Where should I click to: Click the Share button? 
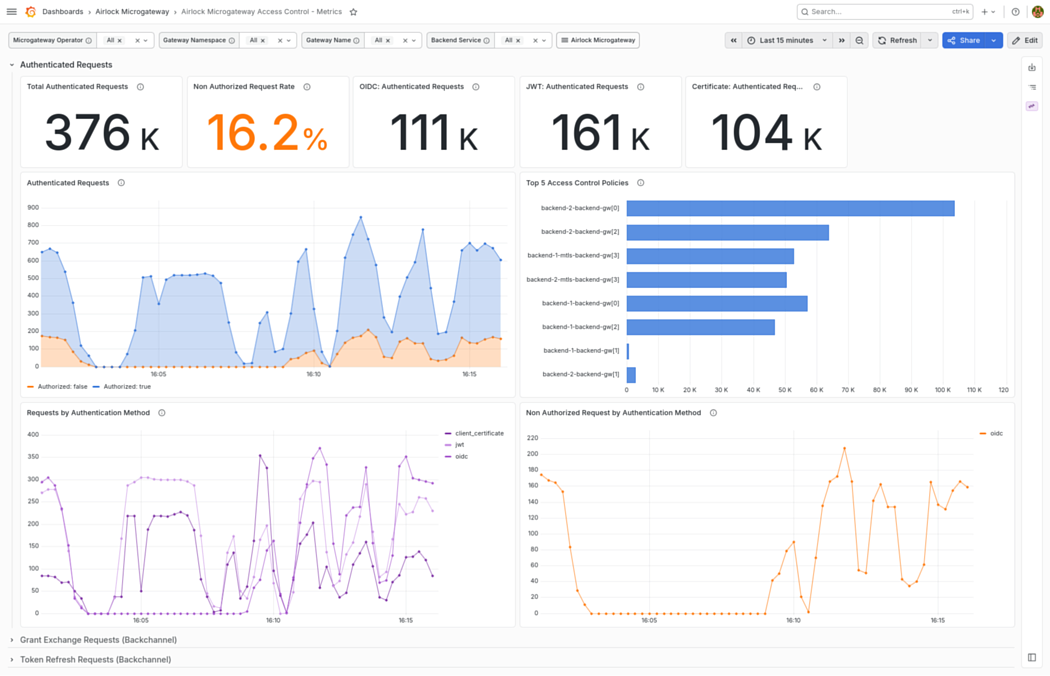[x=964, y=40]
